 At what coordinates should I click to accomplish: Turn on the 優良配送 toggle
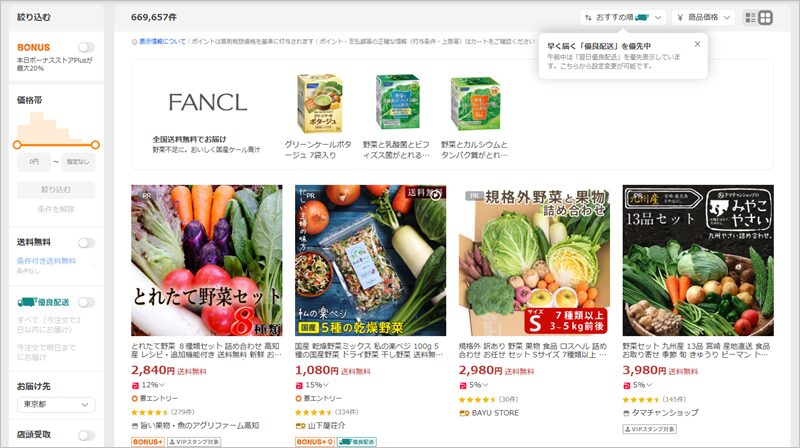[x=86, y=303]
